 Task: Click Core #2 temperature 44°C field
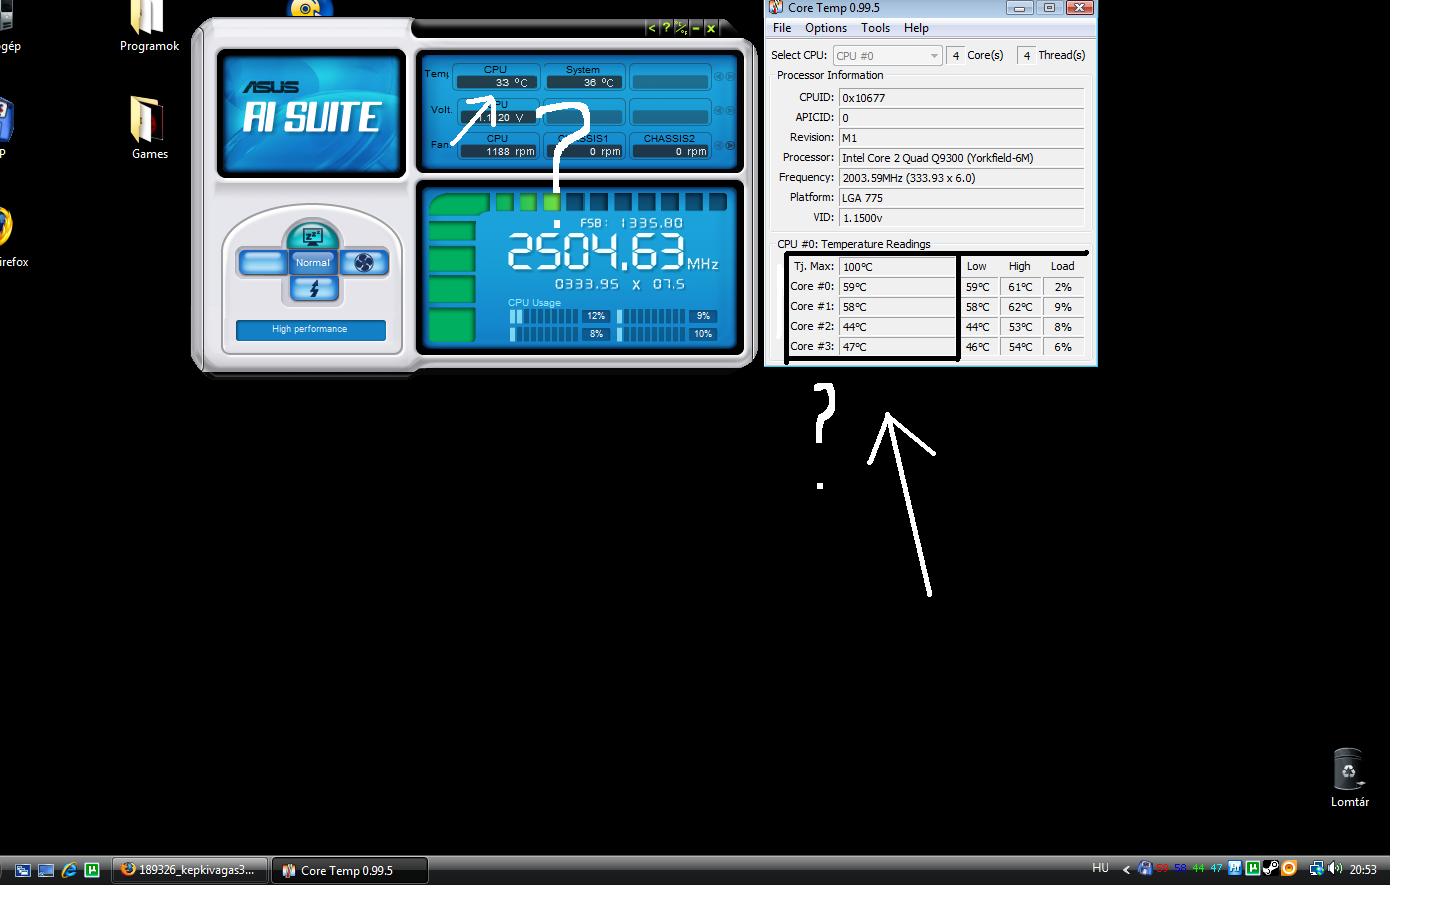click(898, 327)
